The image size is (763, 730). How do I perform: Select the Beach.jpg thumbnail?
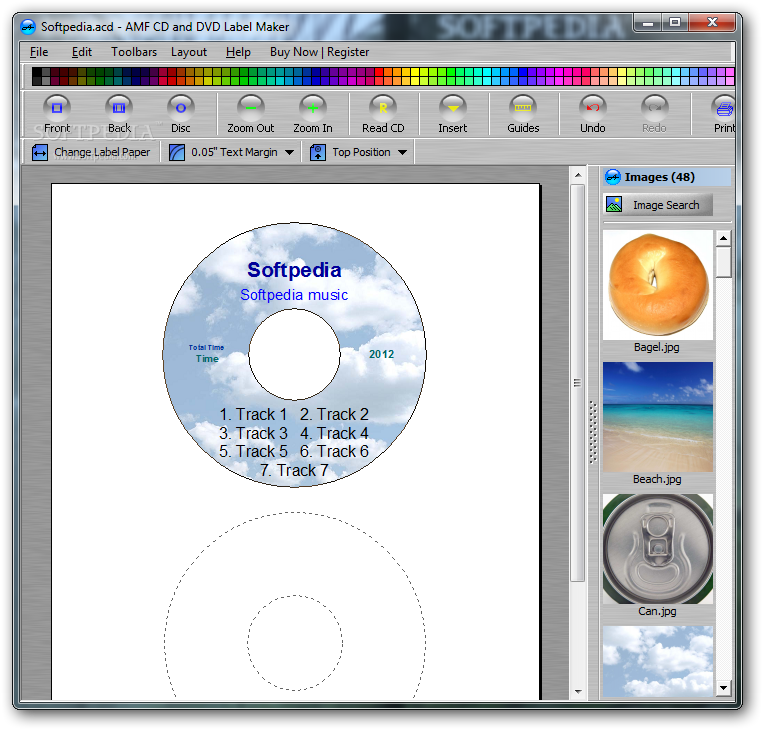657,417
